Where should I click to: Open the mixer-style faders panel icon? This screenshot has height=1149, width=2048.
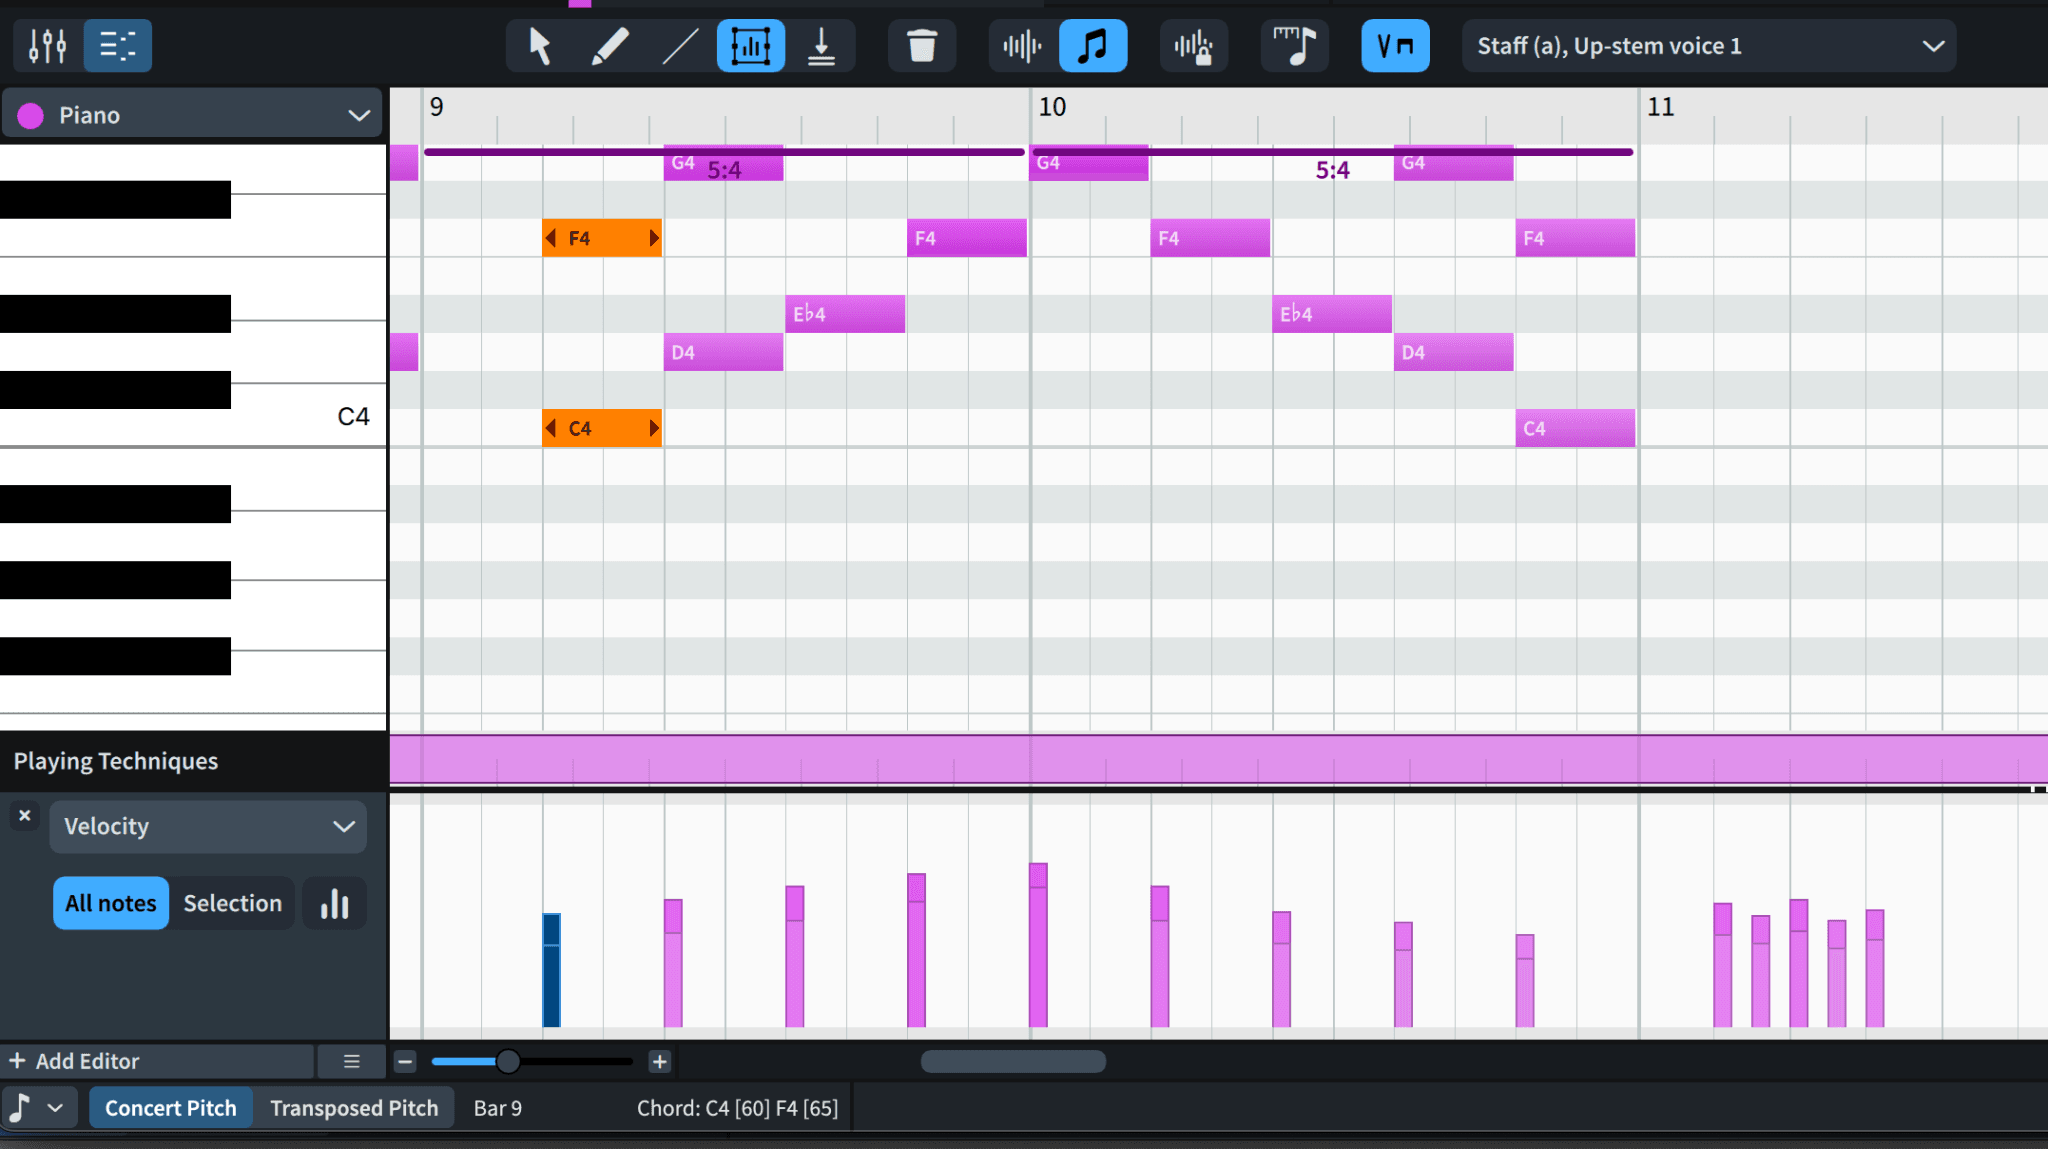[46, 45]
